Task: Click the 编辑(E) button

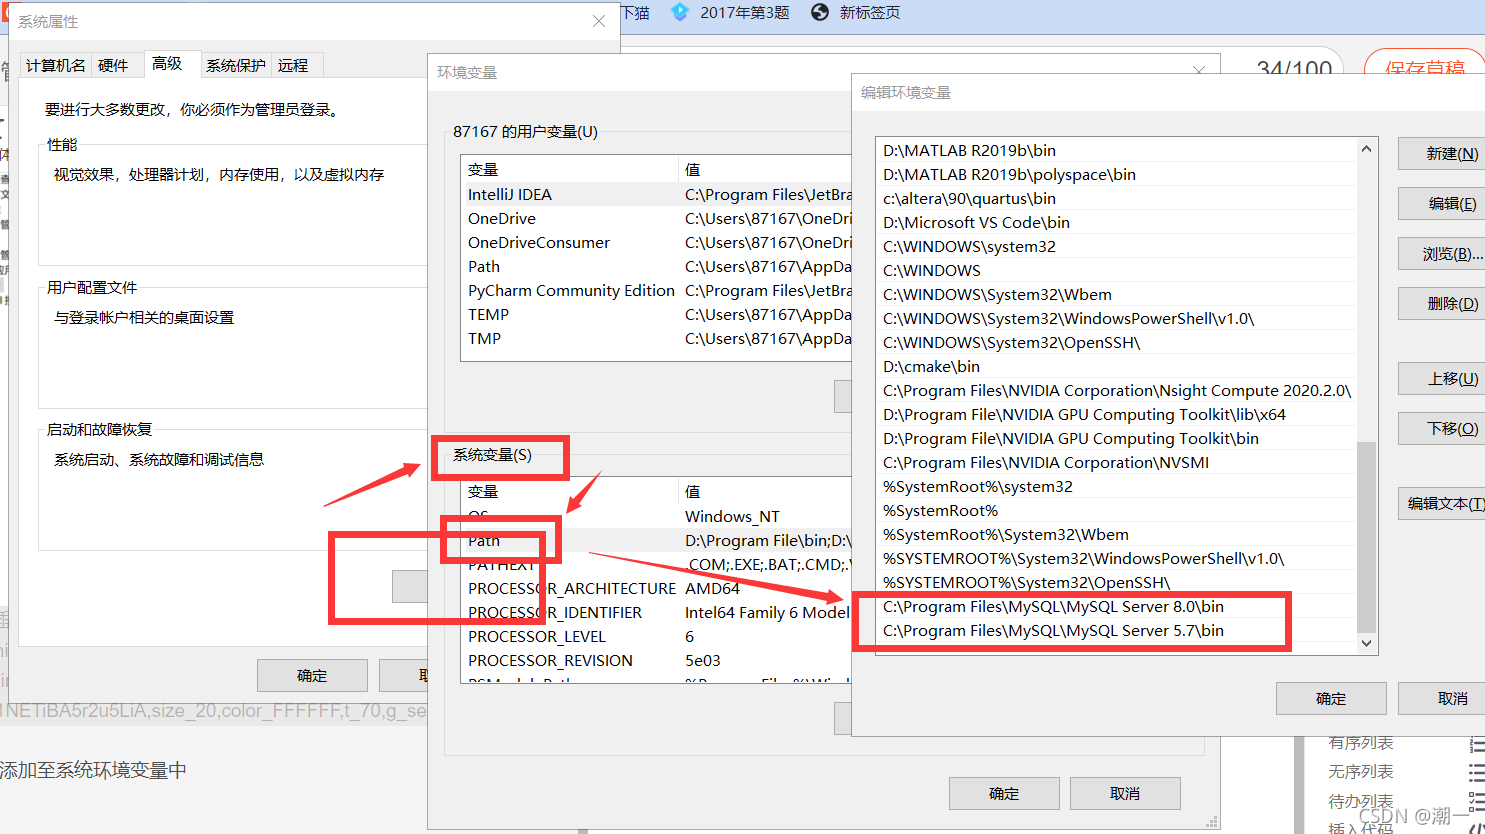Action: tap(1442, 204)
